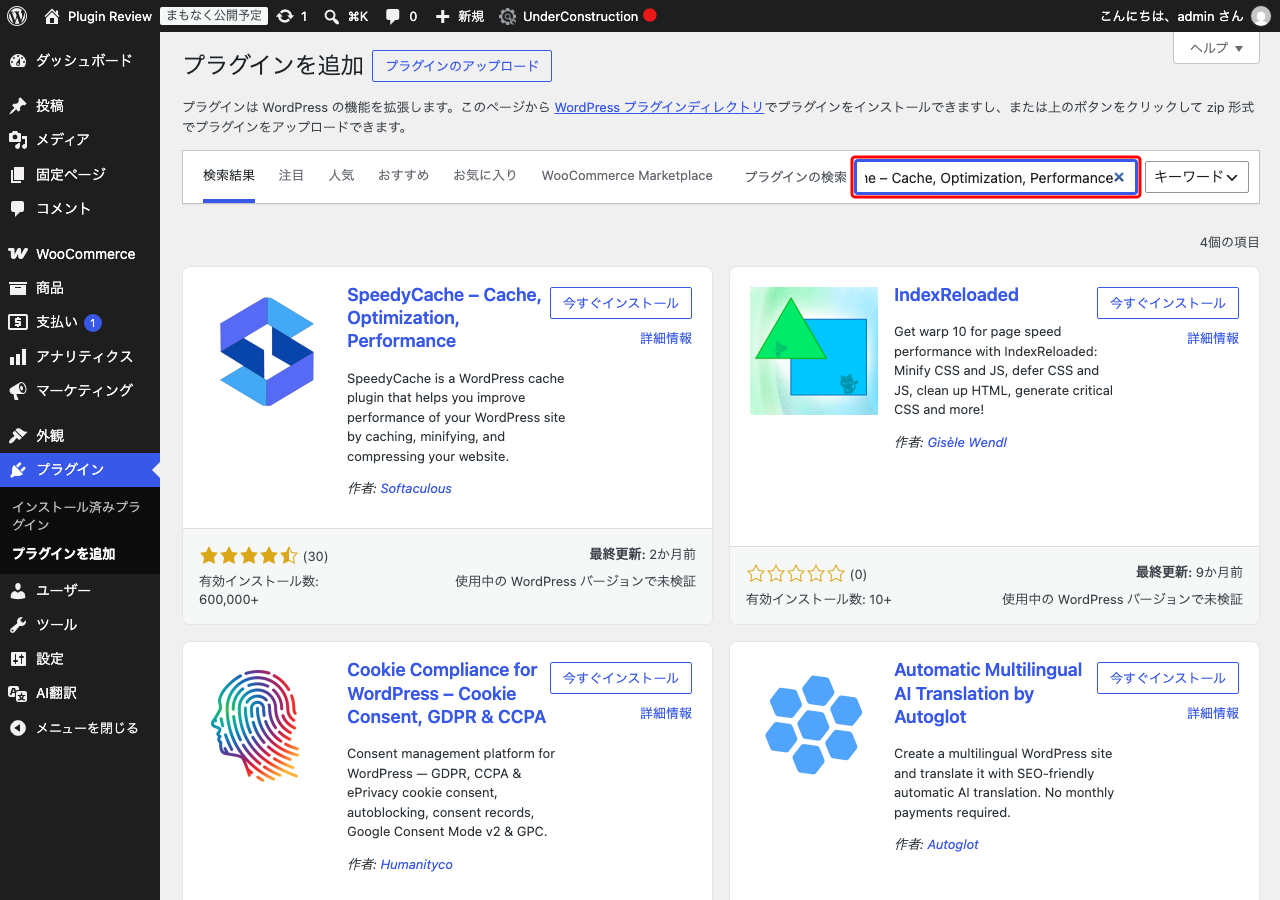This screenshot has height=900, width=1280.
Task: Open メディア library from sidebar
Action: pos(80,140)
